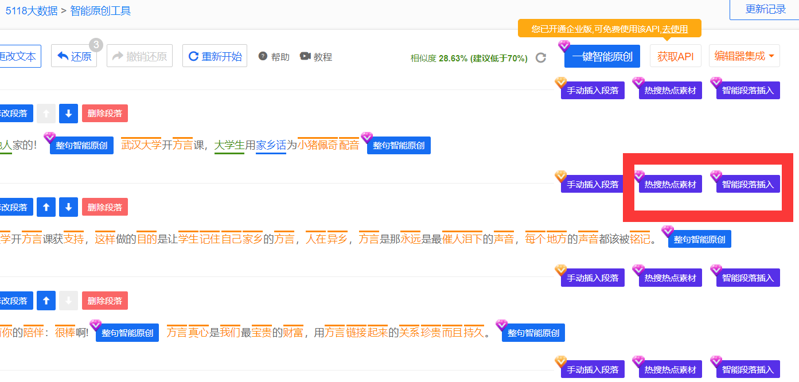The image size is (799, 382).
Task: Click 整句智能原创 after 小猪佩奇配音
Action: pyautogui.click(x=399, y=146)
